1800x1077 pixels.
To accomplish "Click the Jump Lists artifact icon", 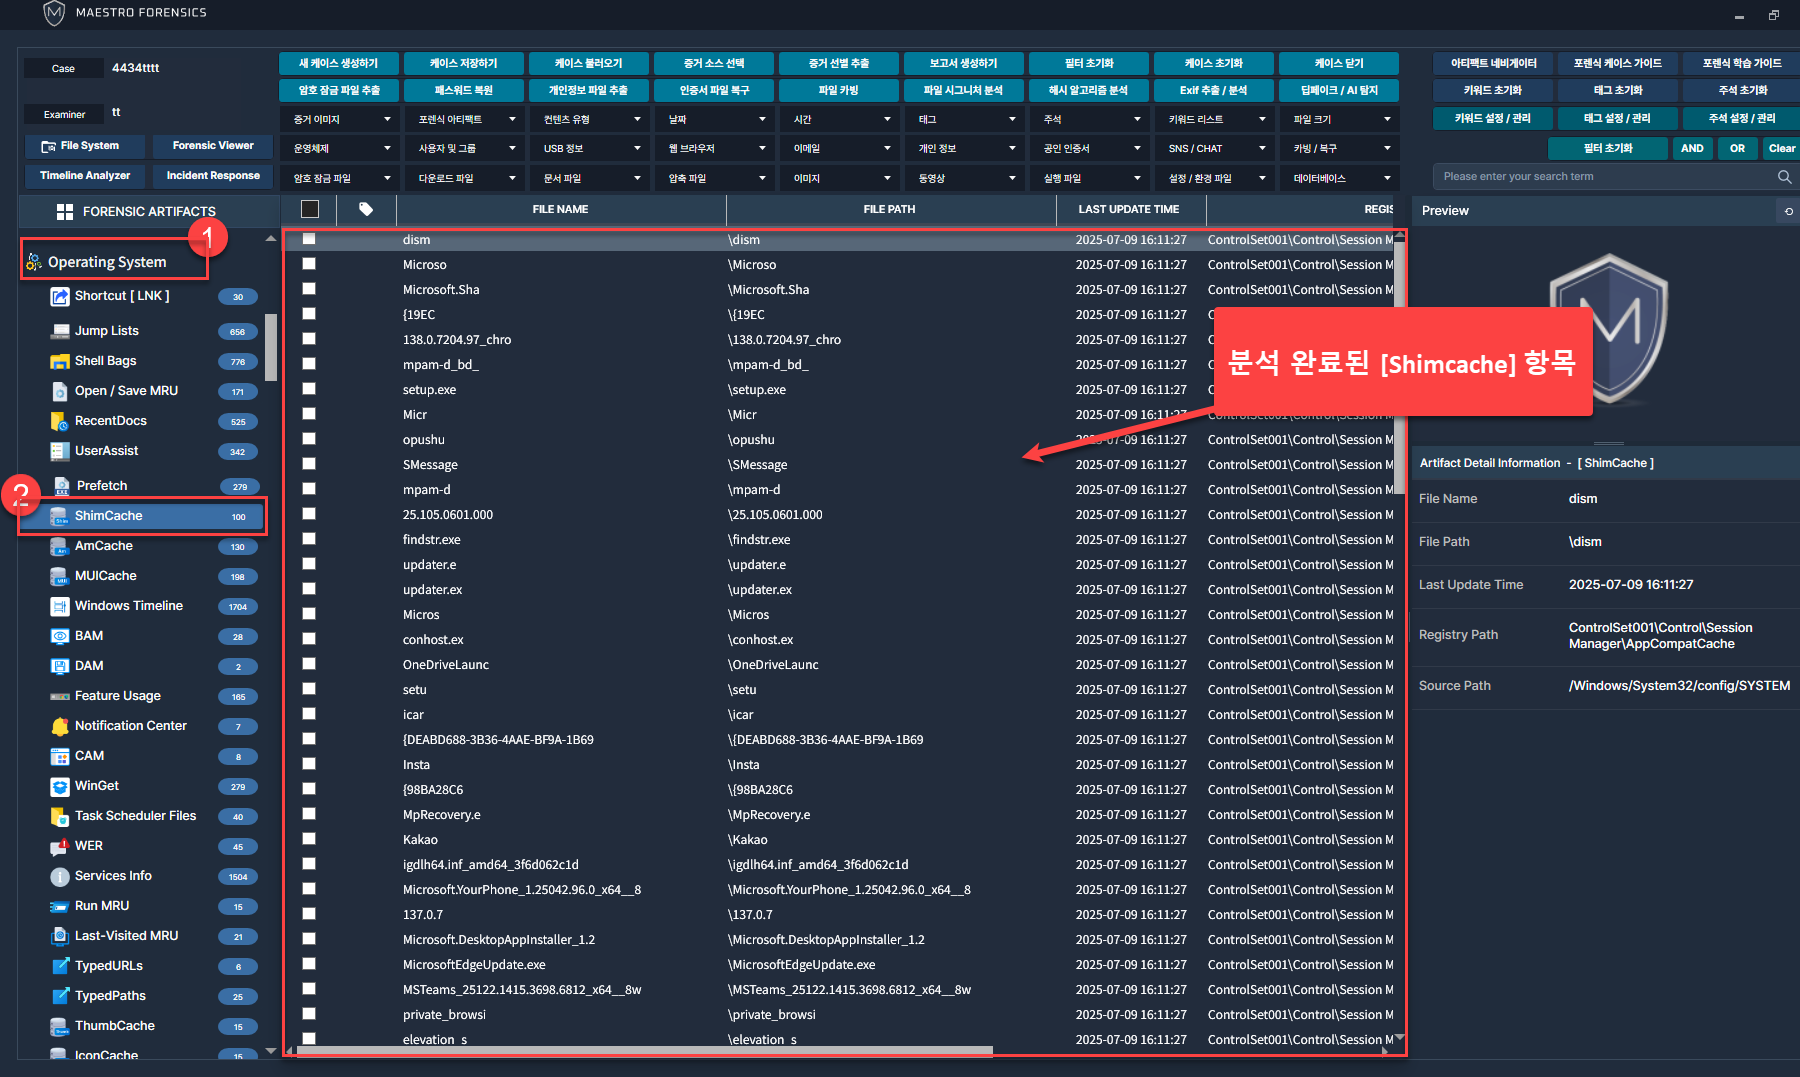I will point(59,331).
